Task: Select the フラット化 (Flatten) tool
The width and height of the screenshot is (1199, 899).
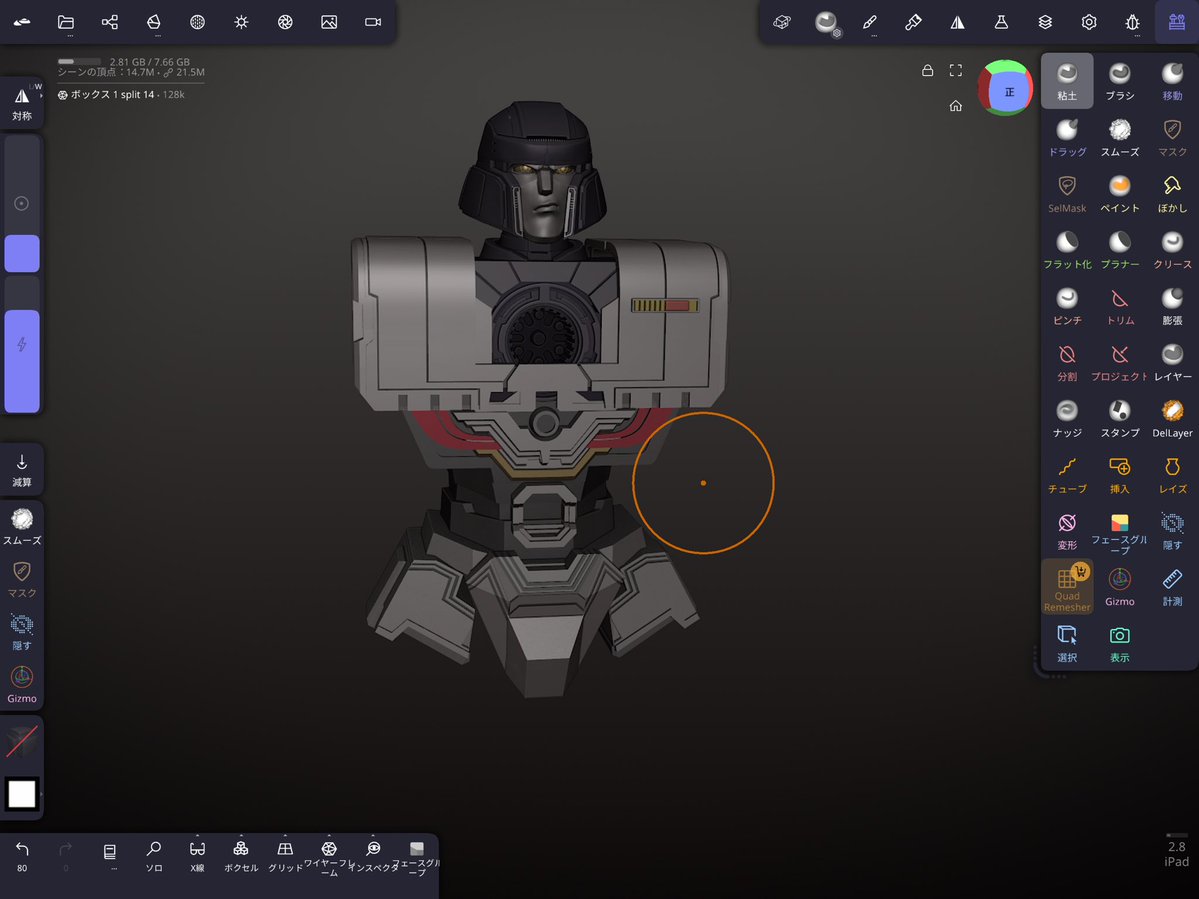Action: click(x=1067, y=250)
